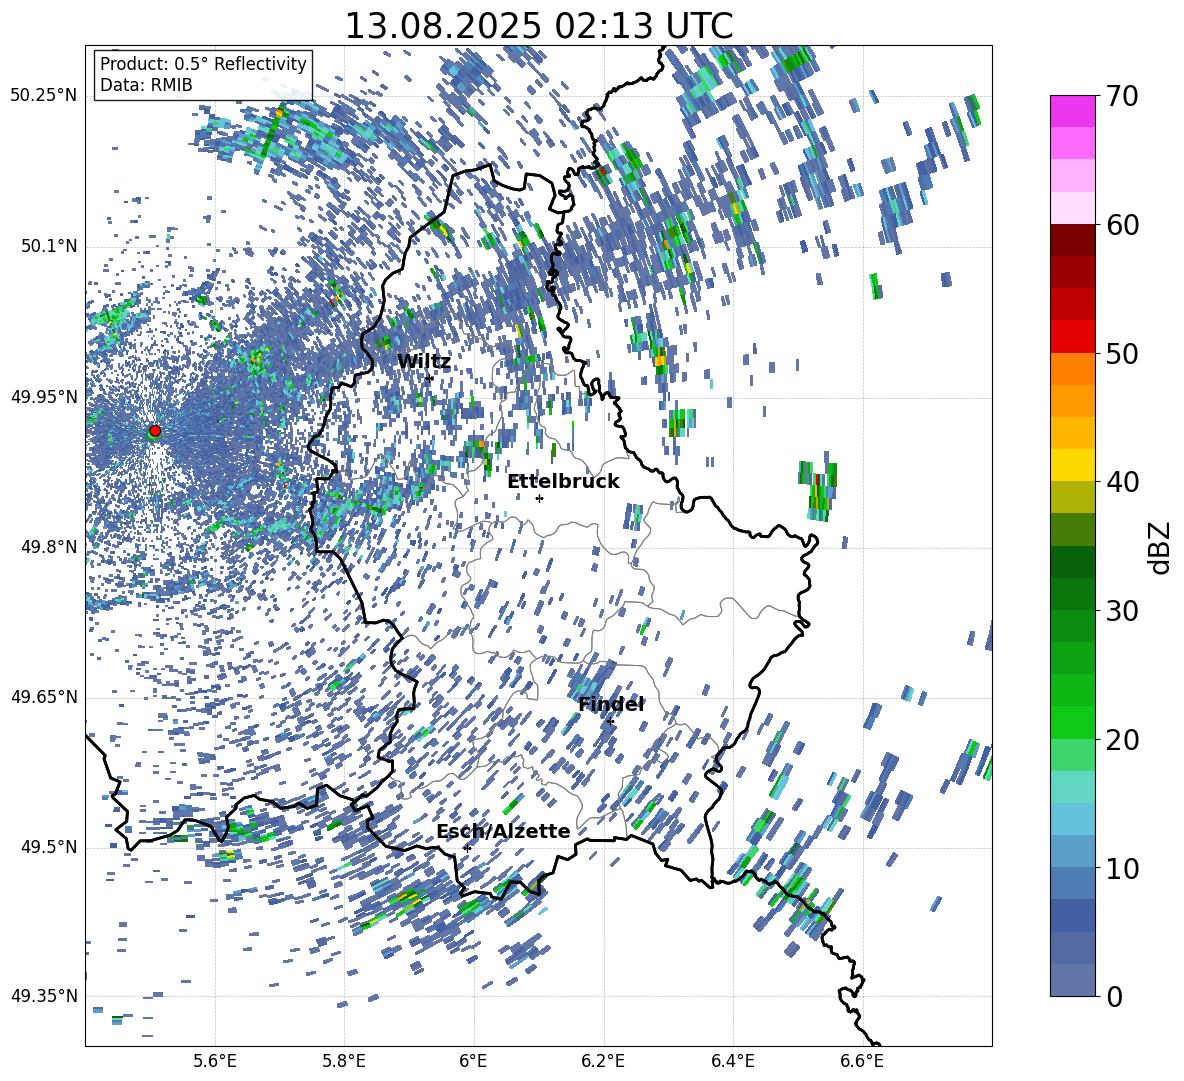1184x1081 pixels.
Task: Click the 50.1°N latitude label
Action: click(x=49, y=247)
